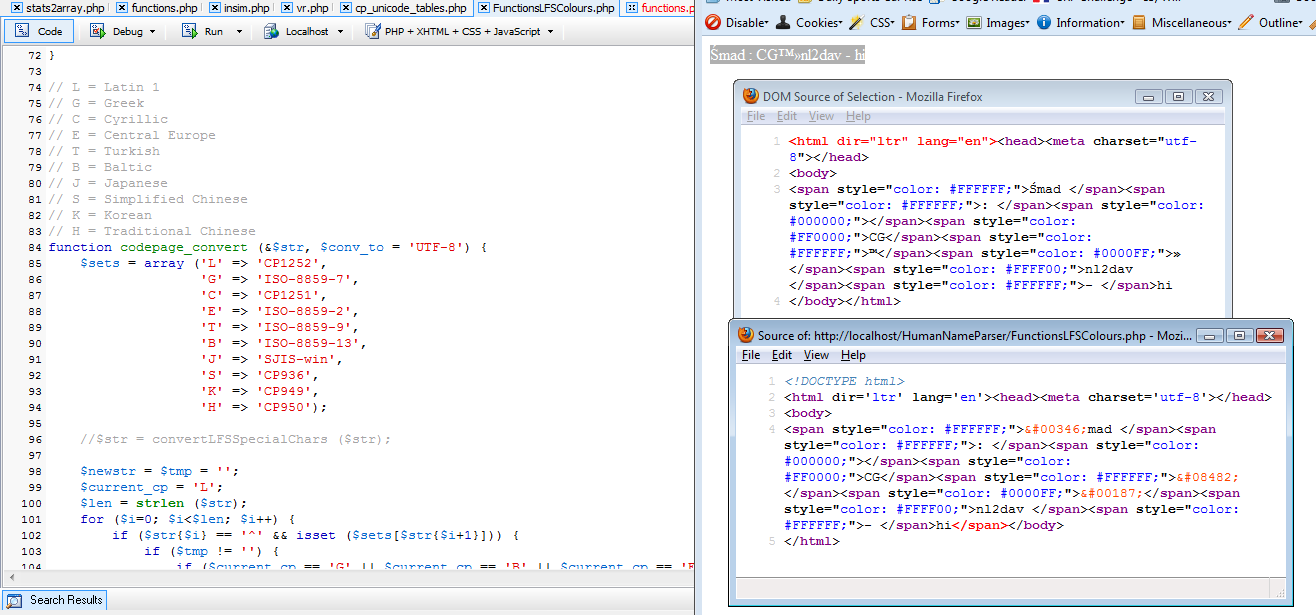Close the Source of localhost window

tap(1268, 335)
